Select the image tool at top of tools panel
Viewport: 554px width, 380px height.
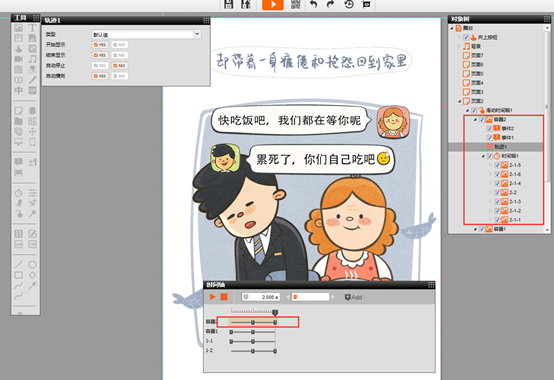tap(18, 28)
